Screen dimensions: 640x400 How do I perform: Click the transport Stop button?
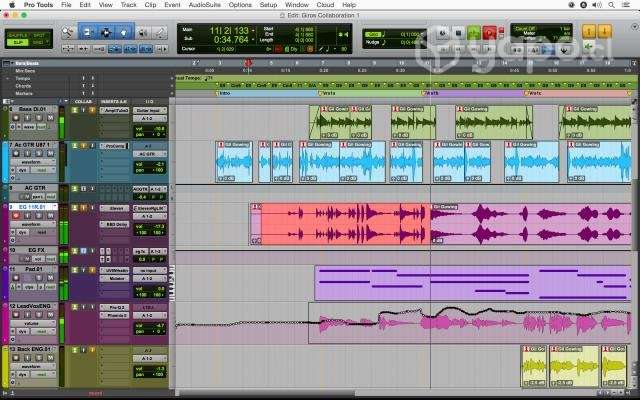pyautogui.click(x=458, y=33)
